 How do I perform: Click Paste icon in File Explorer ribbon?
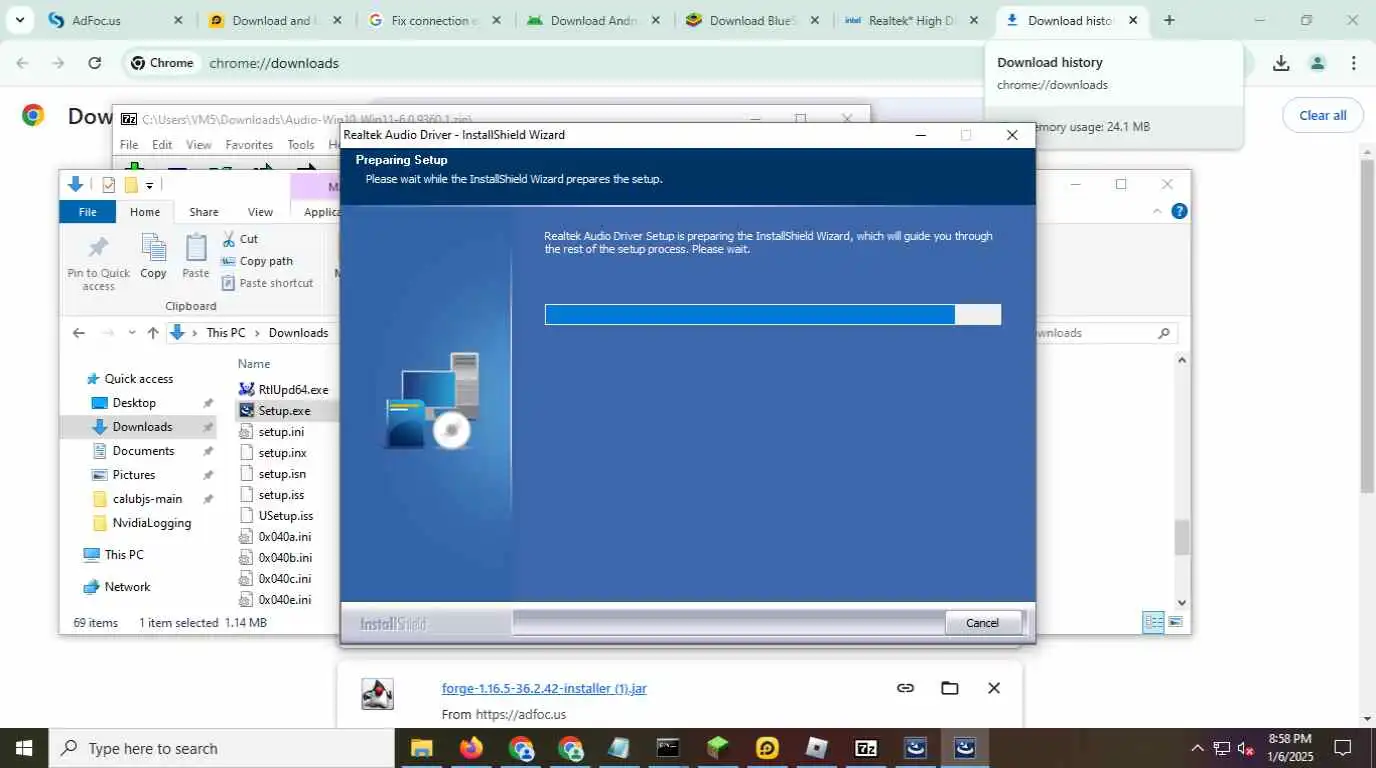(x=196, y=256)
